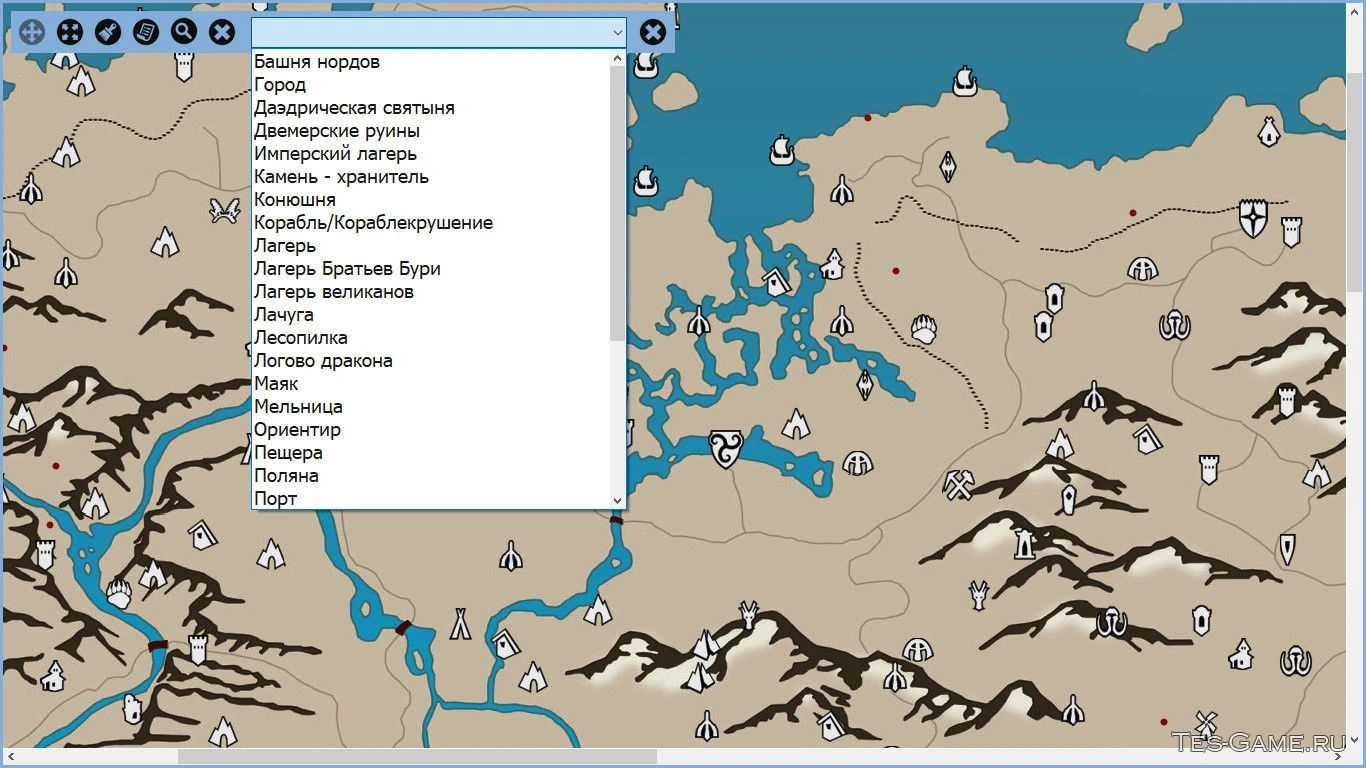This screenshot has width=1366, height=768.
Task: Click the dropdown list scroll up arrow
Action: coord(617,59)
